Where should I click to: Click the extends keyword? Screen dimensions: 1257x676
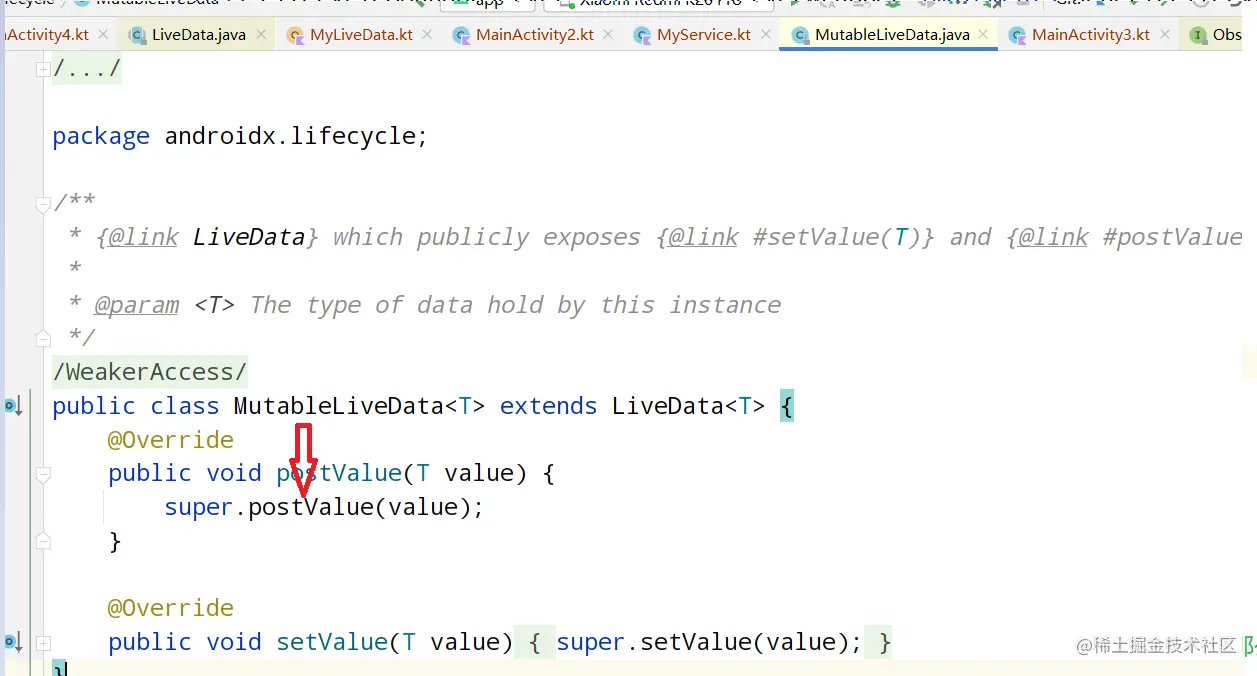point(549,406)
